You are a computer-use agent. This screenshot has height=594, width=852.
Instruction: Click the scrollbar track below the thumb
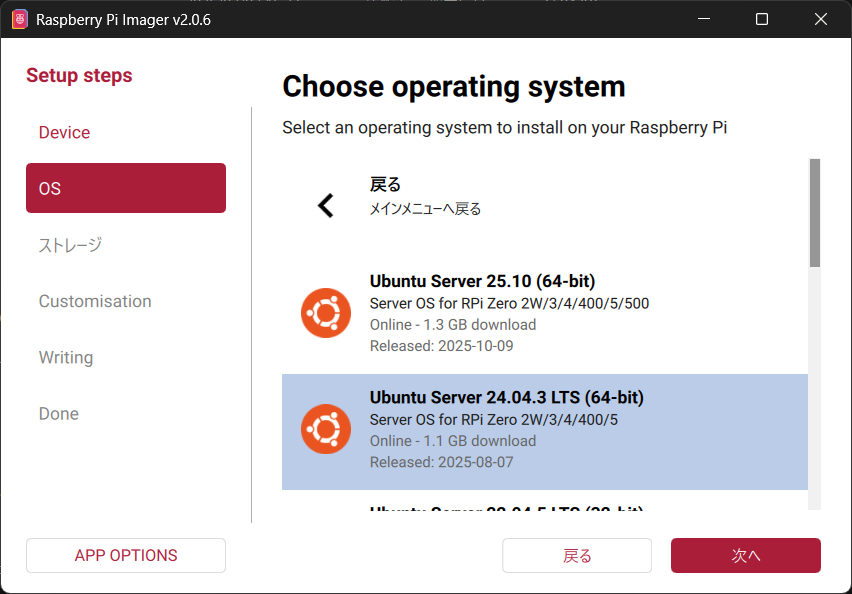pyautogui.click(x=814, y=400)
